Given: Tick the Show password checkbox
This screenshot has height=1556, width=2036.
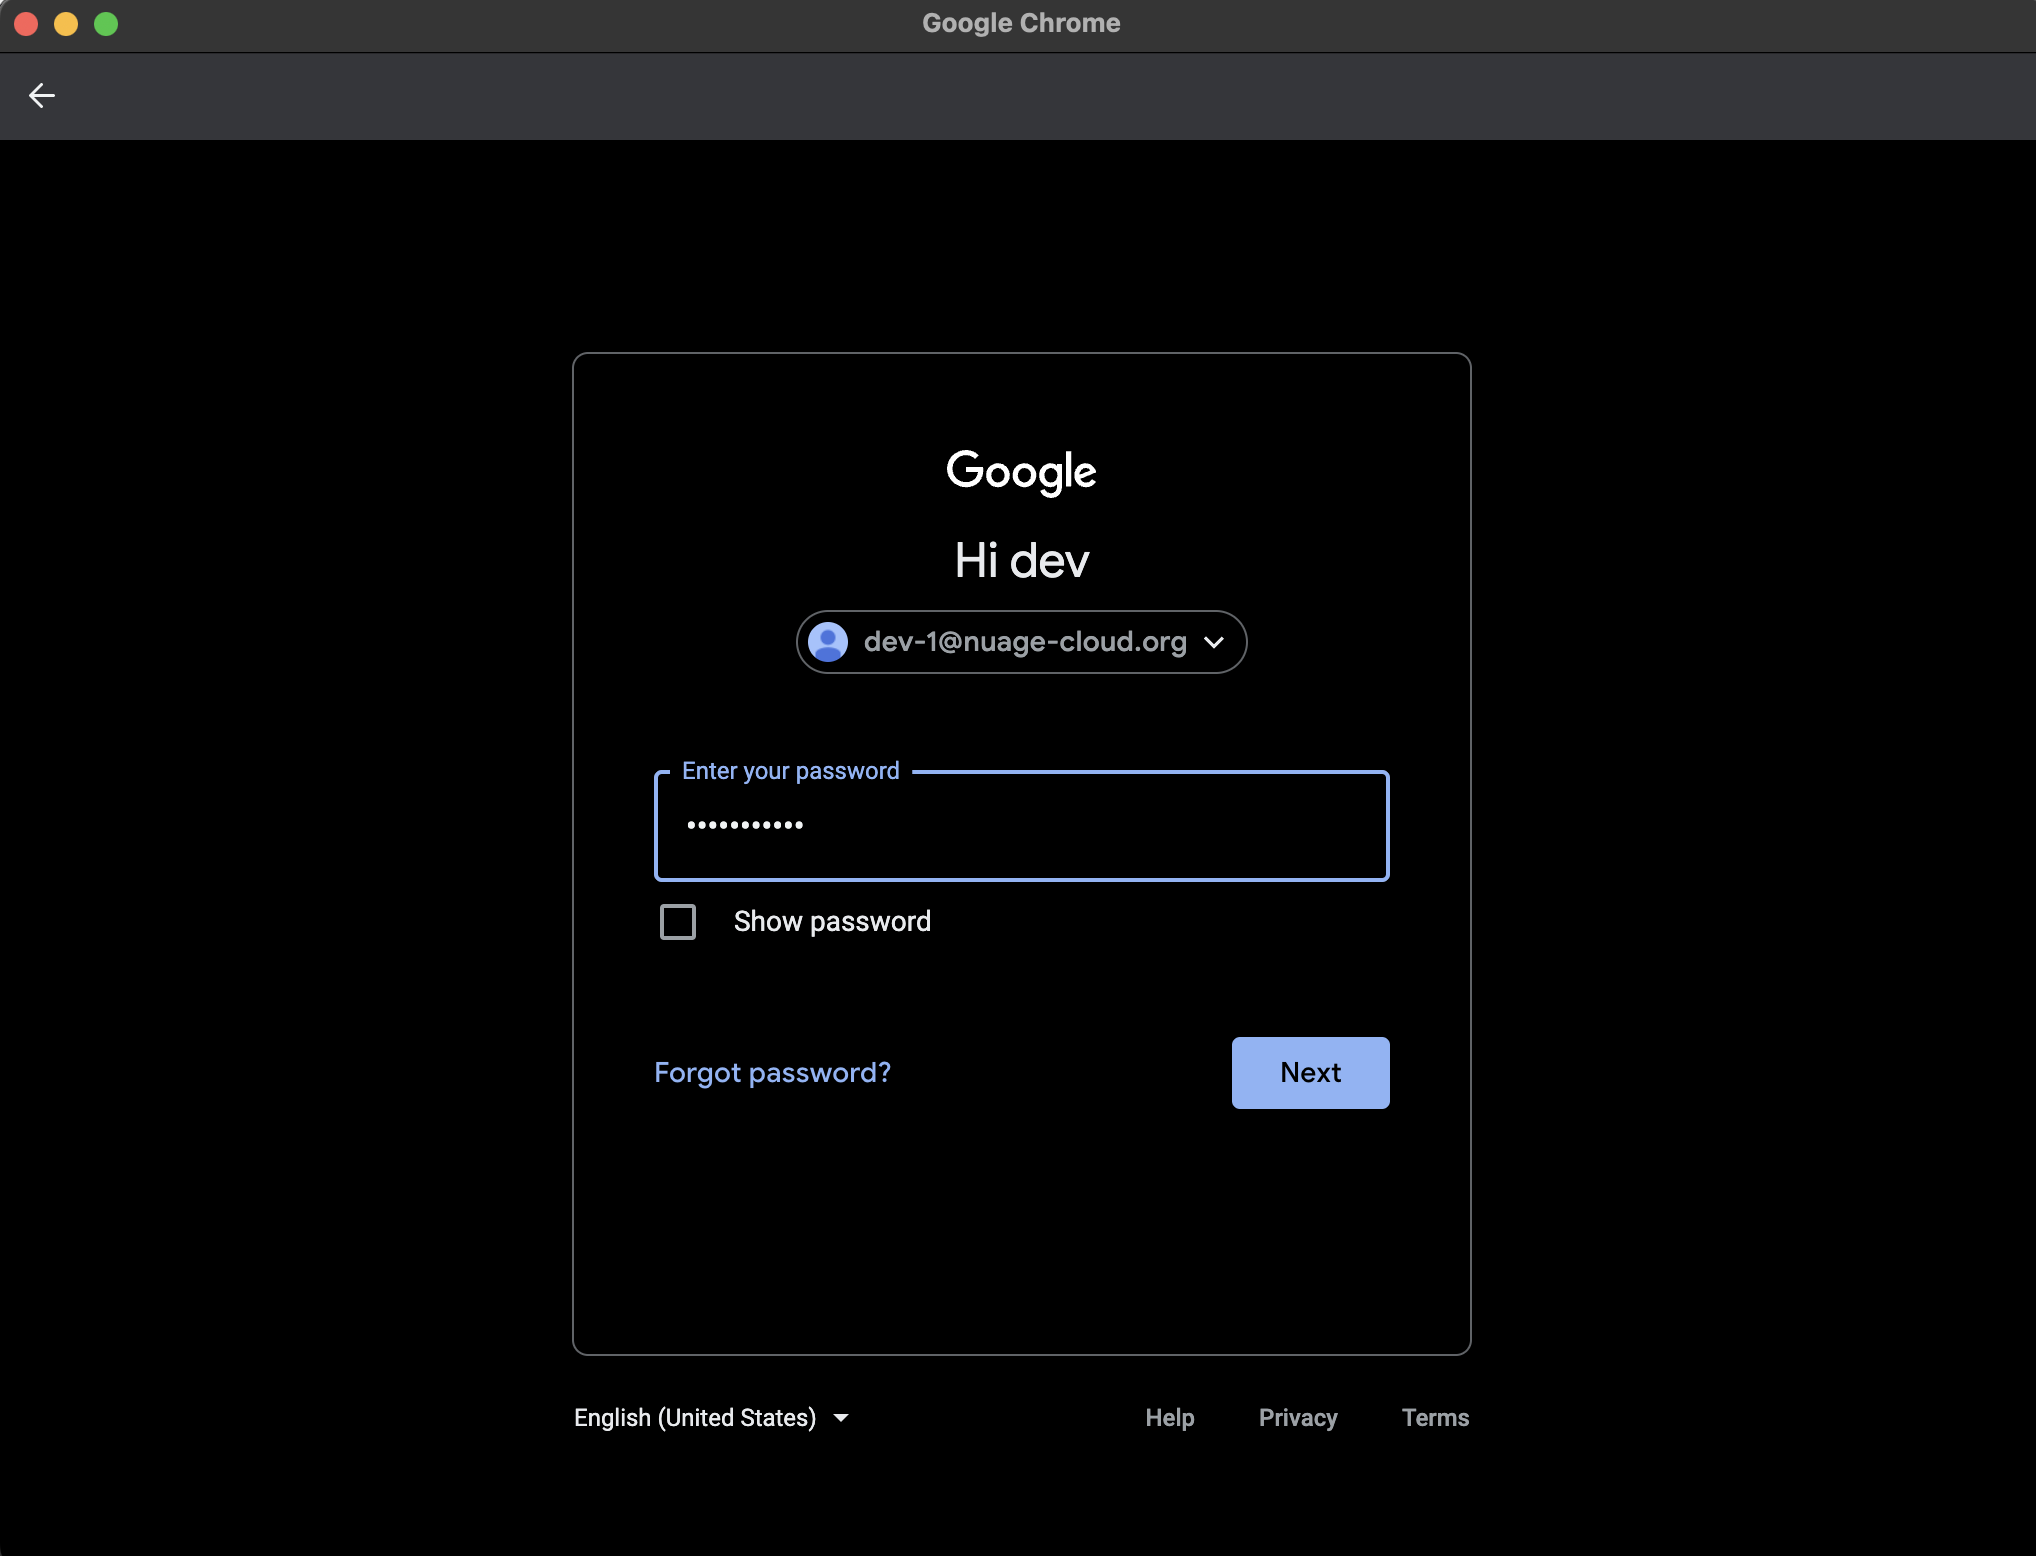Looking at the screenshot, I should pyautogui.click(x=678, y=922).
